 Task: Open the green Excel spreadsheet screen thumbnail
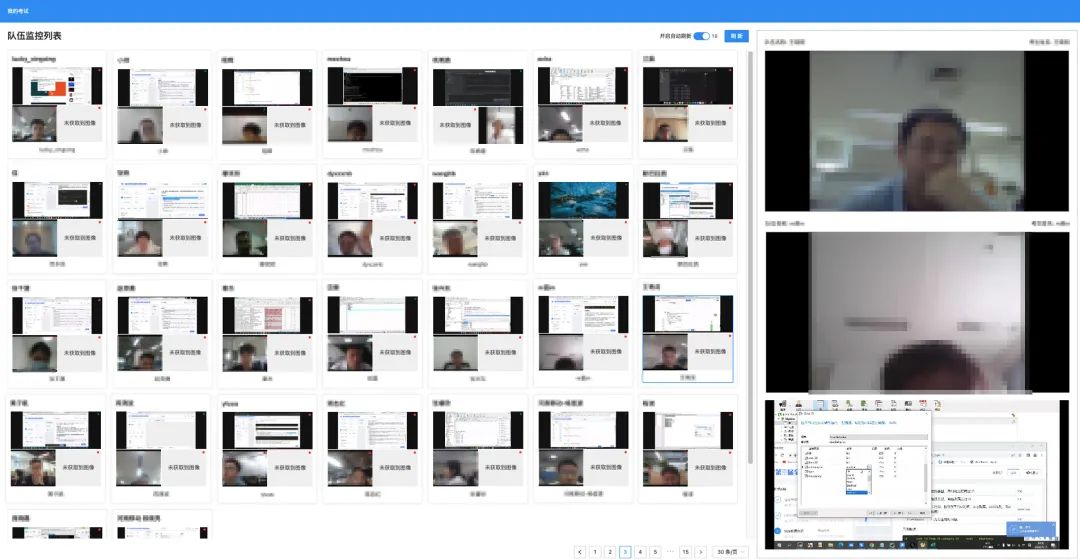pos(267,201)
